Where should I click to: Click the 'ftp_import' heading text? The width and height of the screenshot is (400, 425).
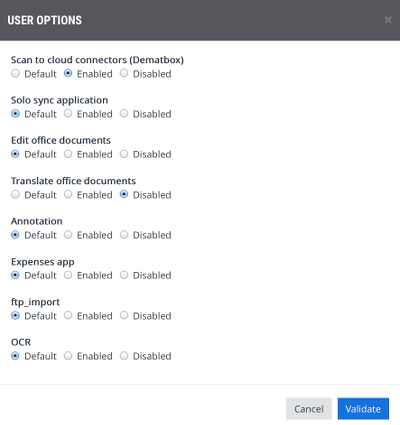tap(35, 302)
